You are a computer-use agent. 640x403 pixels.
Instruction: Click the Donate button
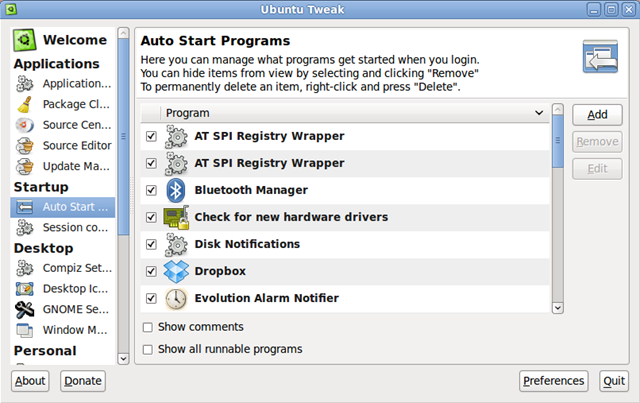pyautogui.click(x=83, y=381)
